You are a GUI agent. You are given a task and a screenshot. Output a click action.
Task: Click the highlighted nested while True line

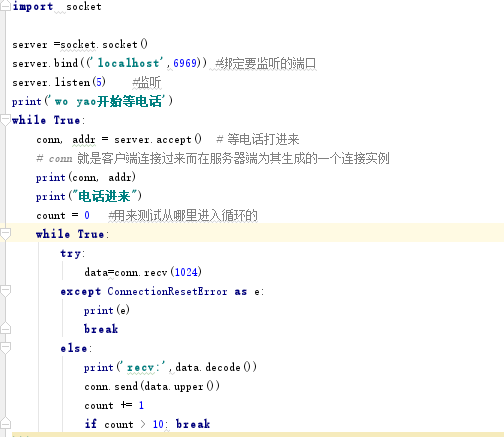click(x=252, y=233)
